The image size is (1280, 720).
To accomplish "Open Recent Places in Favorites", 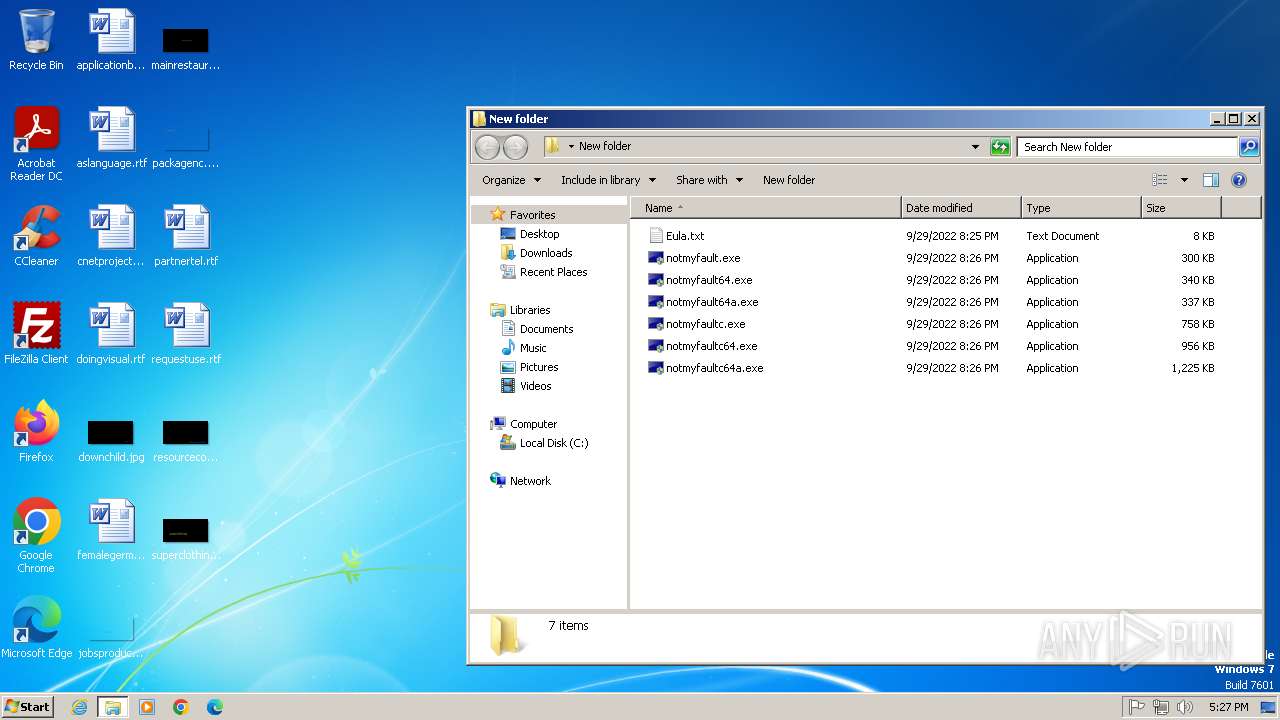I will click(553, 272).
